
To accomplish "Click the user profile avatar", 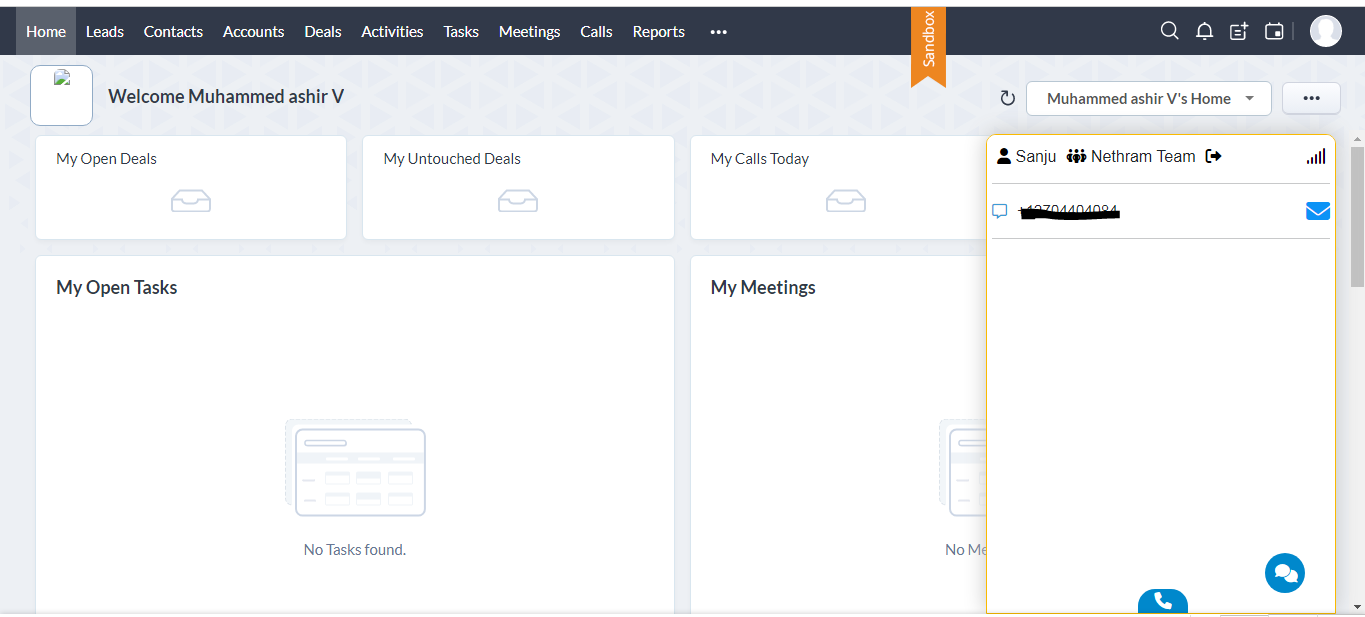I will tap(1325, 31).
